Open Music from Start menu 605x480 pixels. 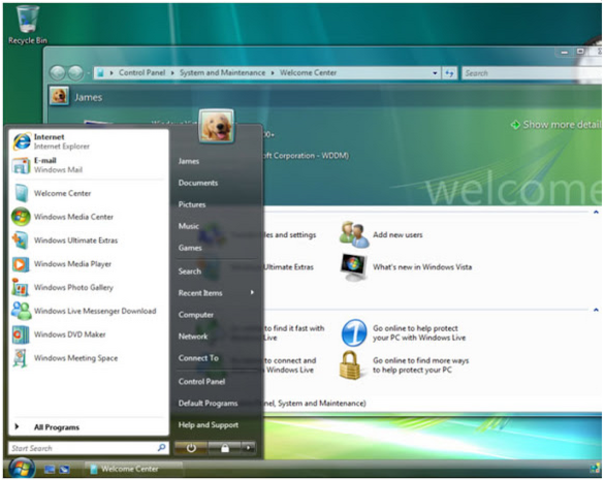pyautogui.click(x=188, y=226)
